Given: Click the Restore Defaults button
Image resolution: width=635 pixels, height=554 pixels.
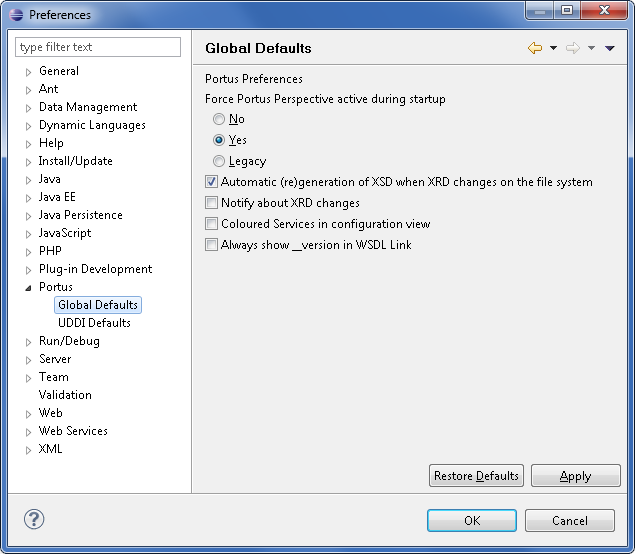Looking at the screenshot, I should tap(476, 476).
